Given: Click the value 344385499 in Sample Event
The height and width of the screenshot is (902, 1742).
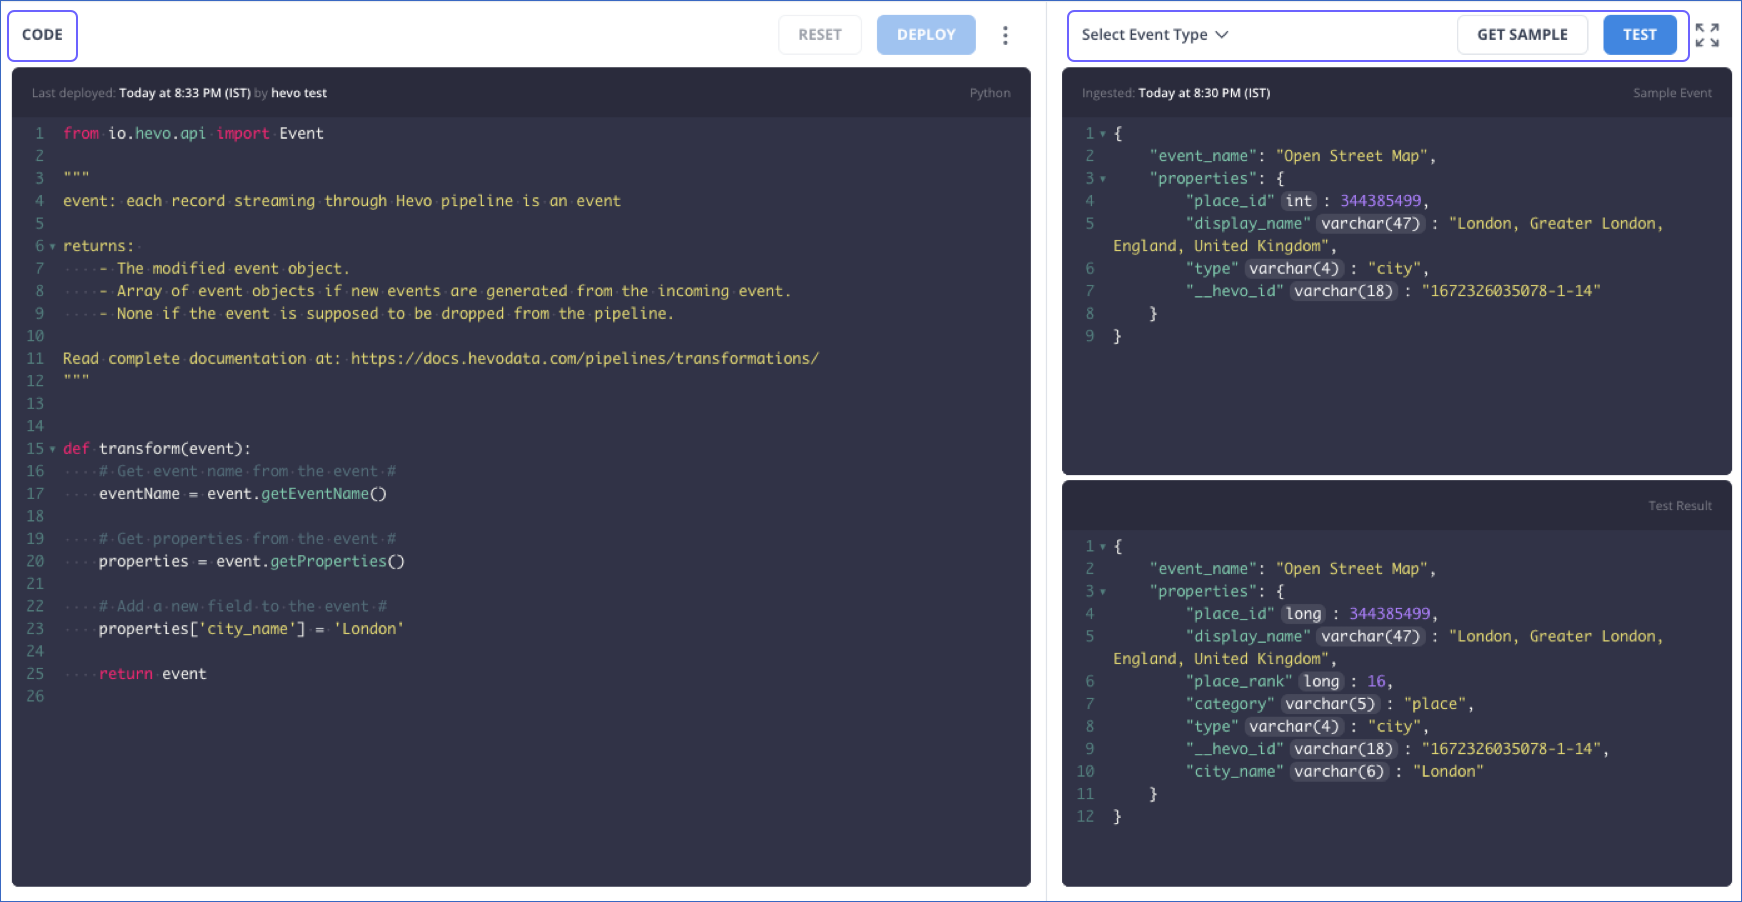Looking at the screenshot, I should point(1381,201).
